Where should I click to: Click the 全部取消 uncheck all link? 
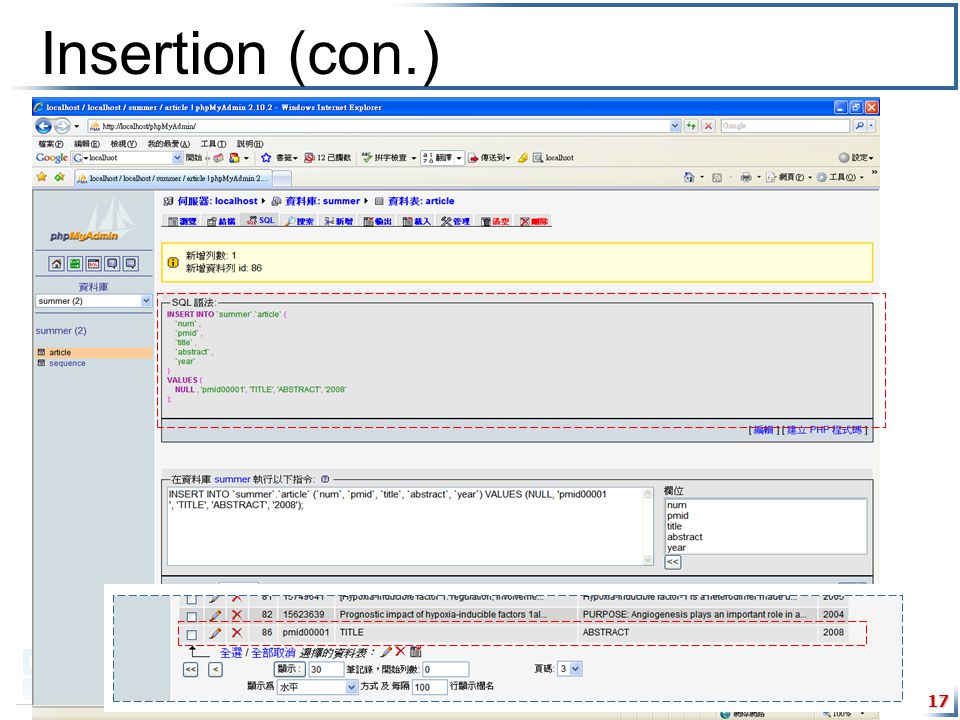pos(273,653)
